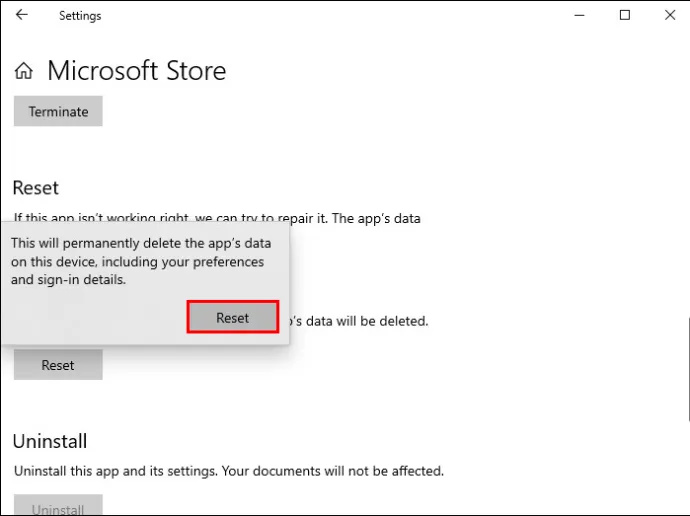The width and height of the screenshot is (690, 516).
Task: Click the vertical scrollbar on right edge
Action: tap(688, 369)
